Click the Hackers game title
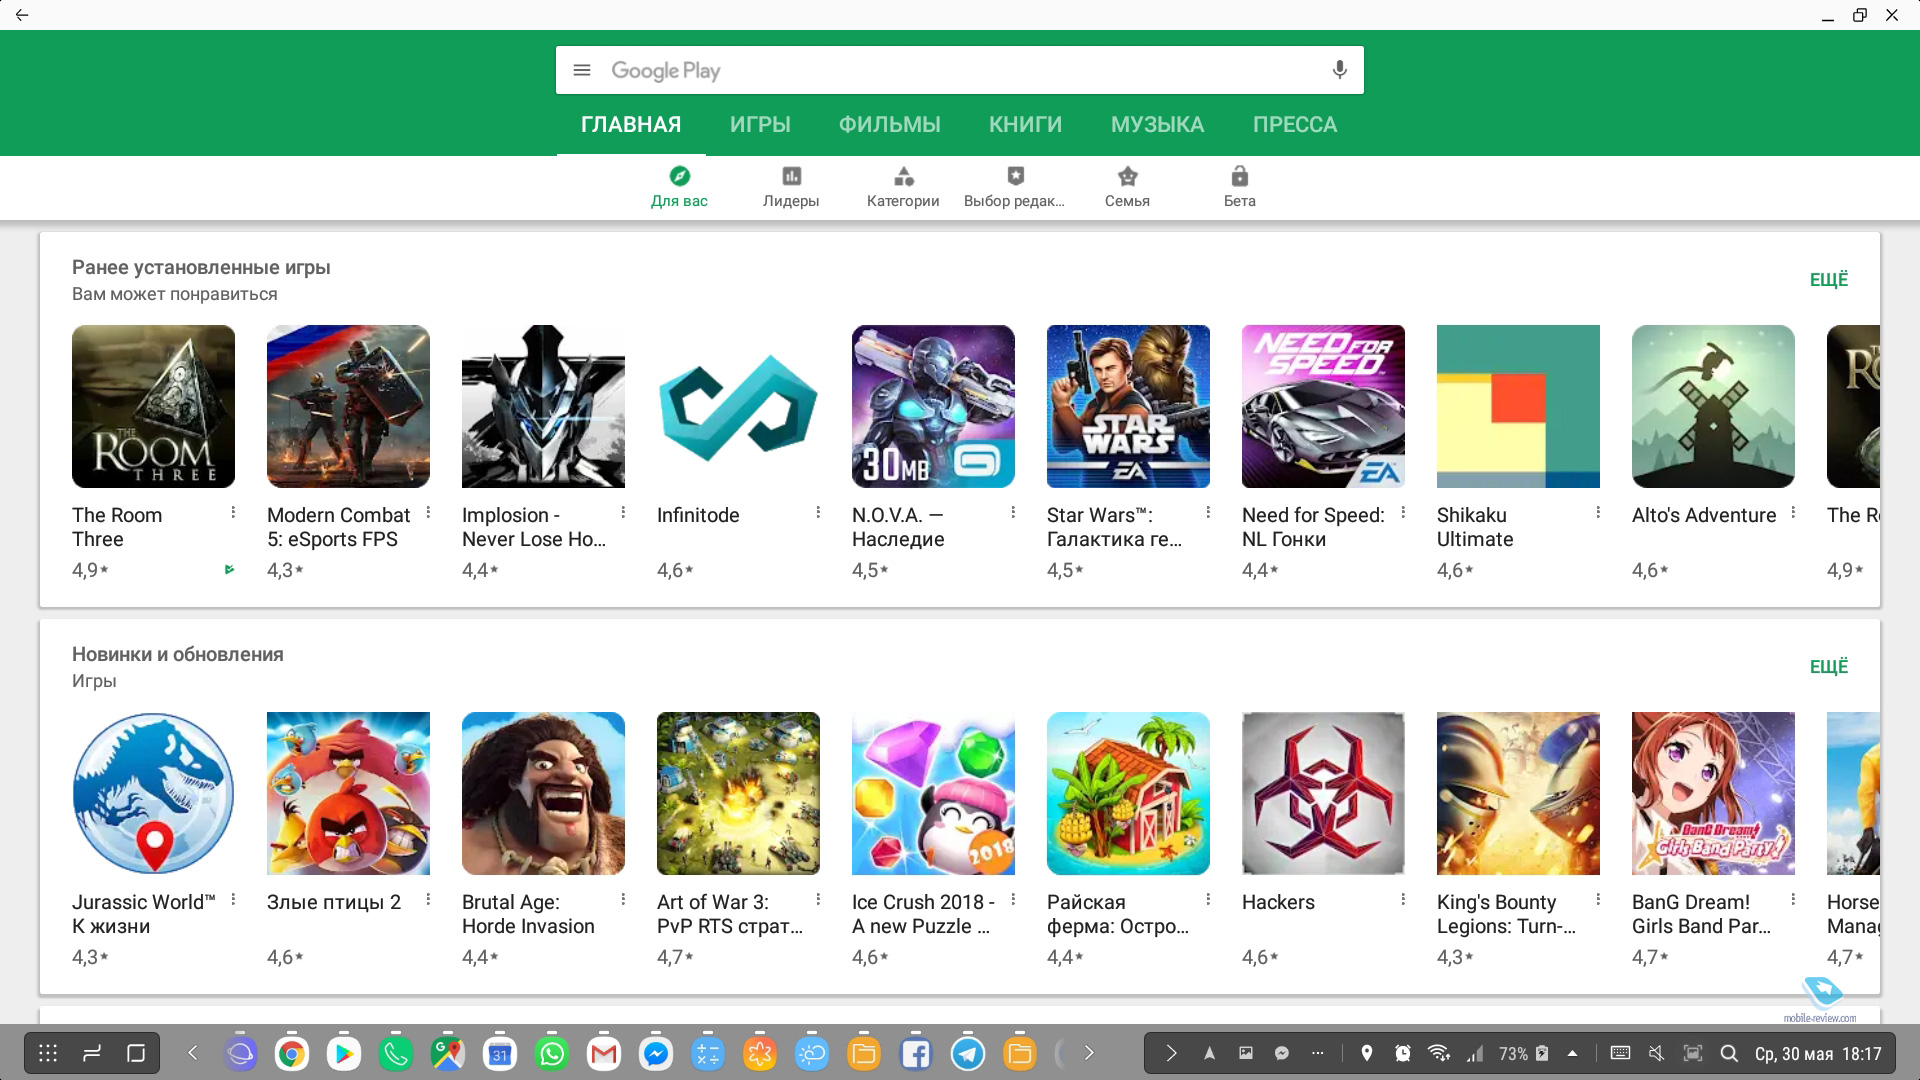 [1278, 902]
